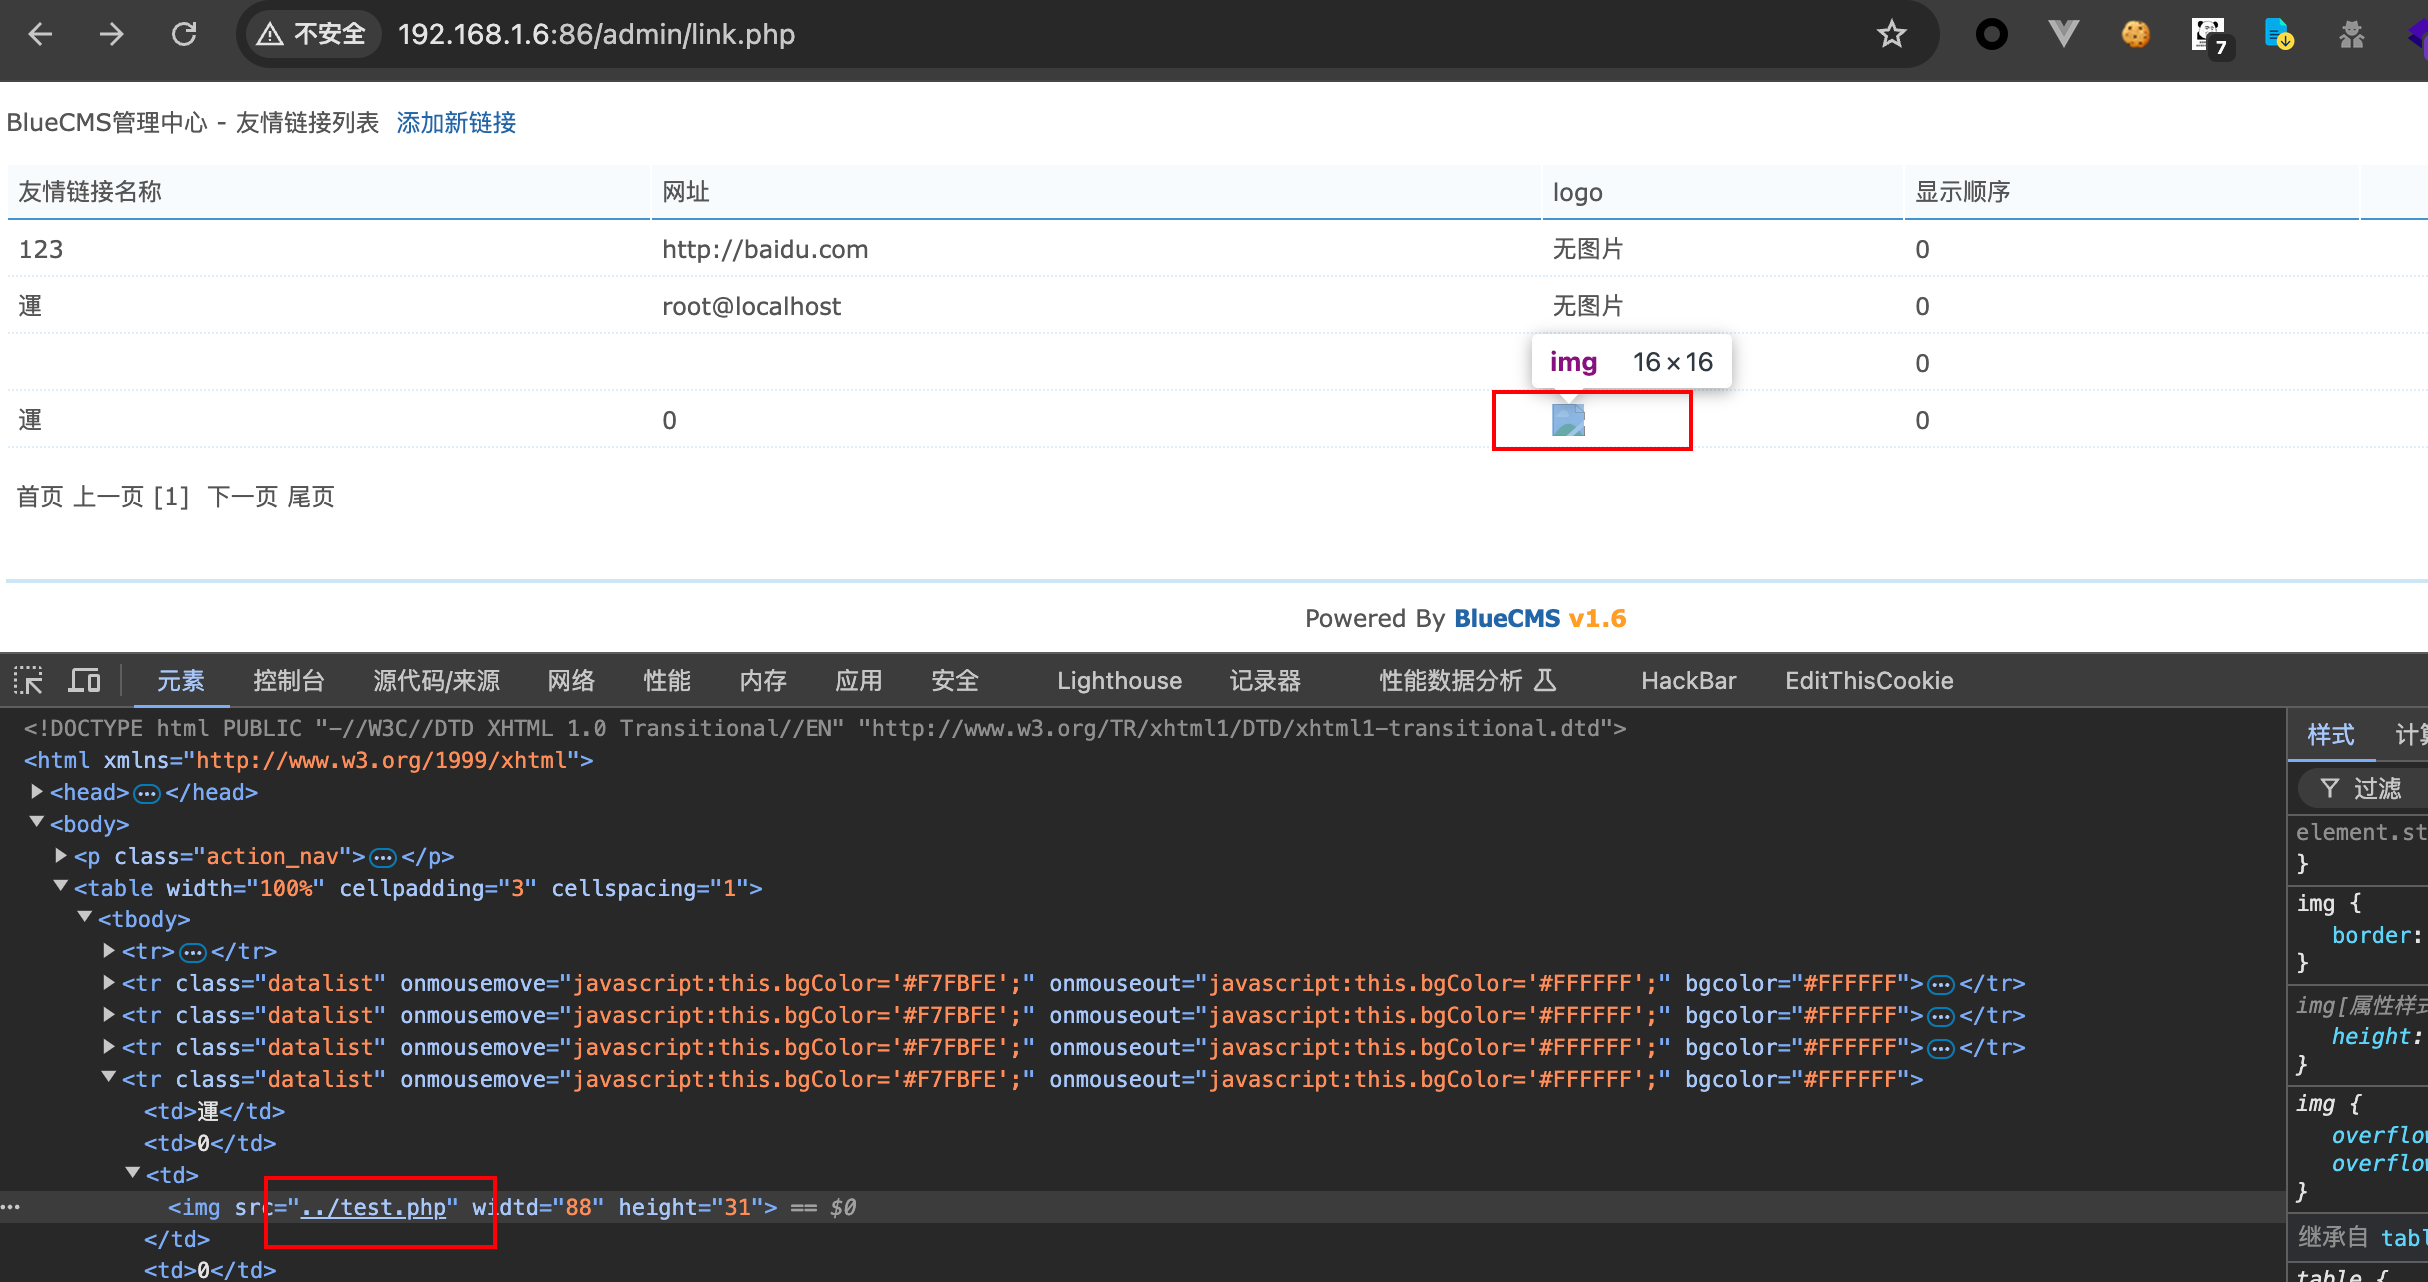Switch to the 元素 DevTools tab

(x=180, y=681)
